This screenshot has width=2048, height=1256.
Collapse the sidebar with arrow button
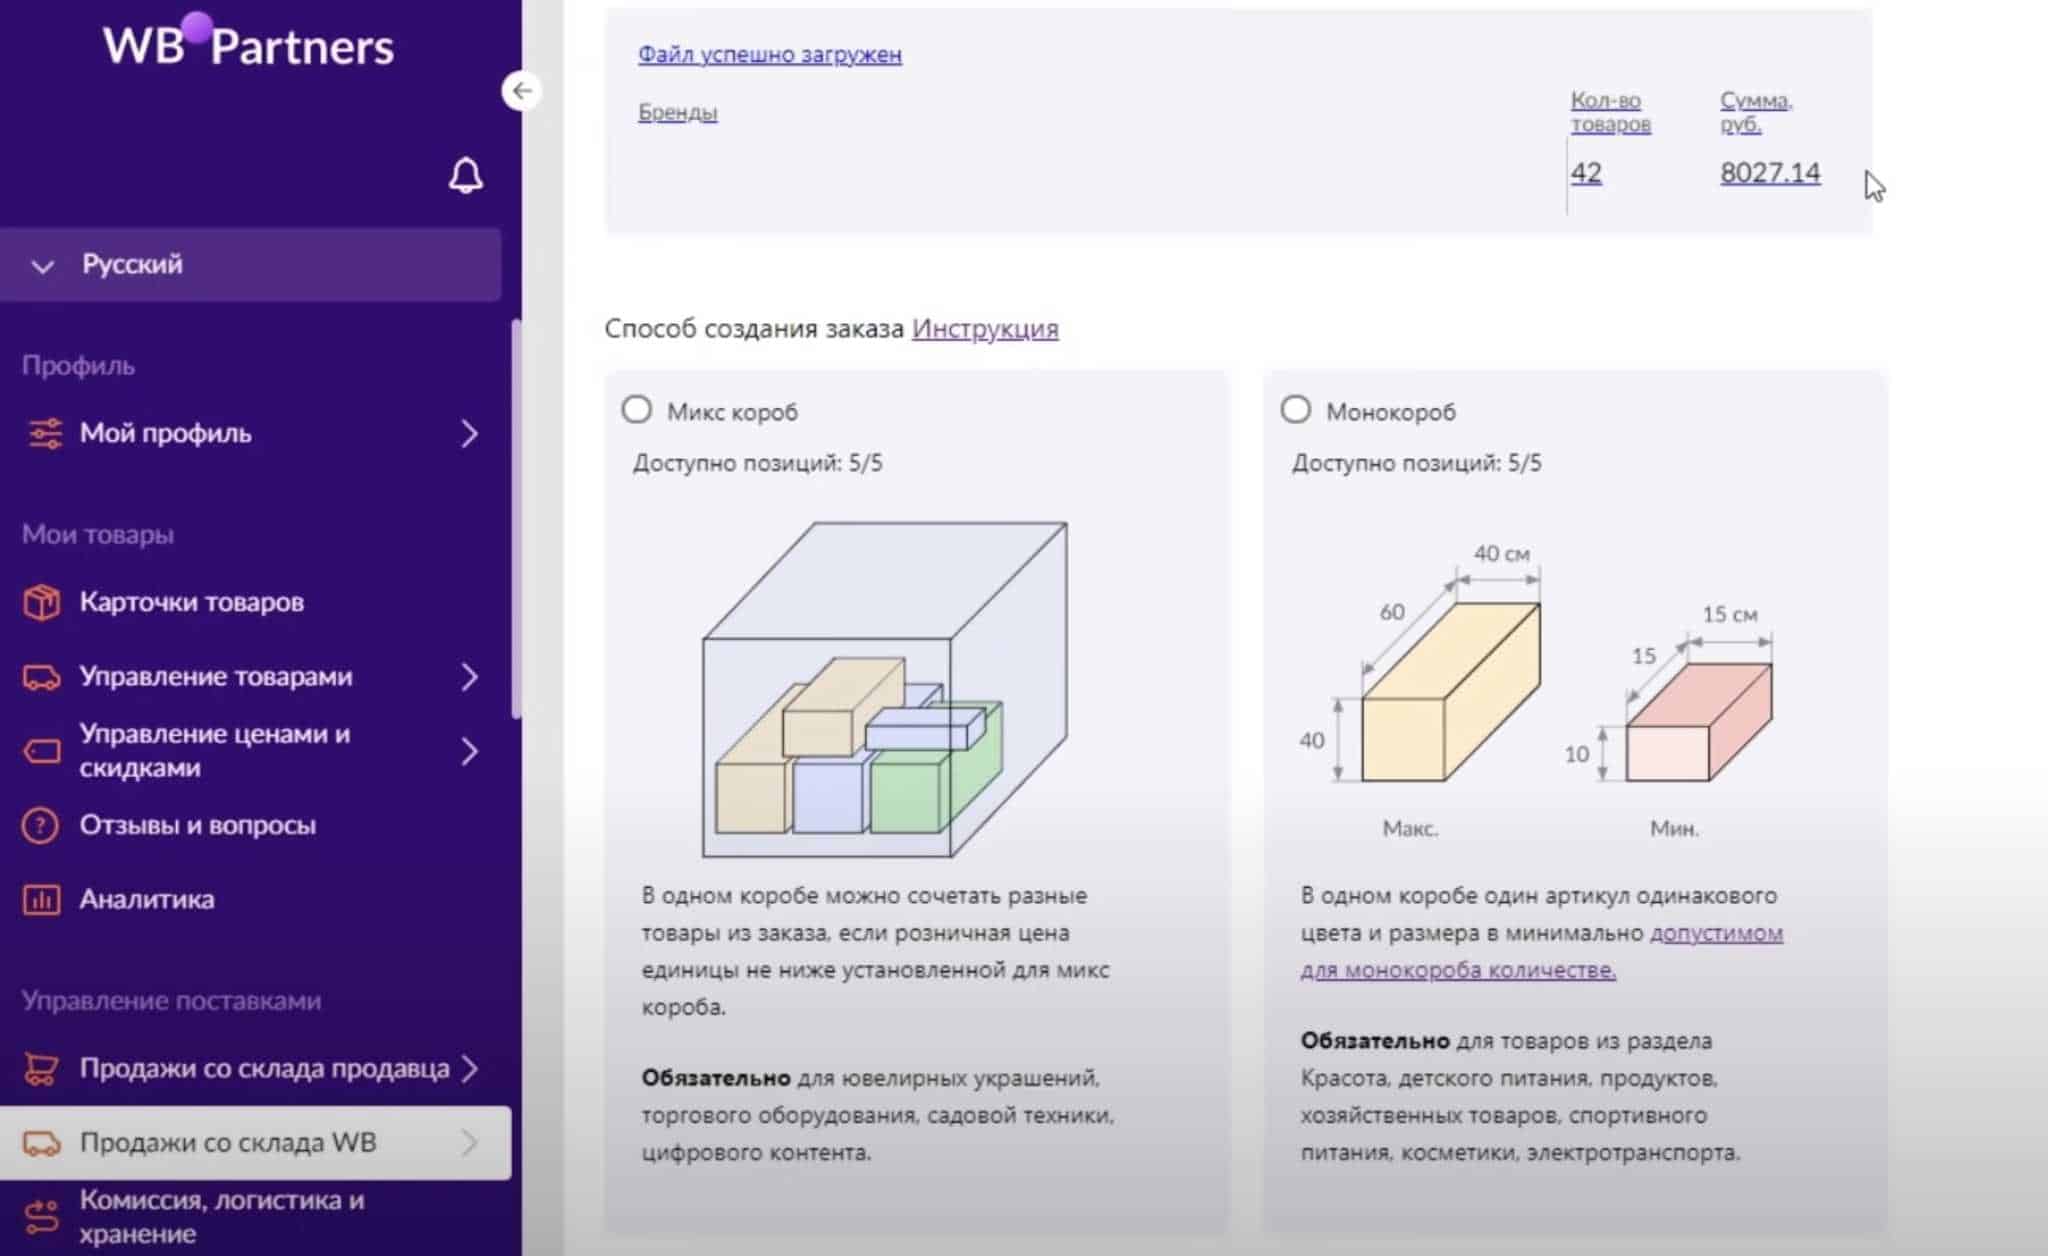[521, 91]
